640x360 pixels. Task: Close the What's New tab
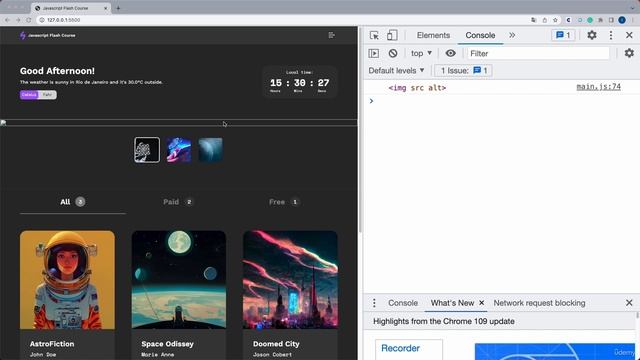[482, 303]
